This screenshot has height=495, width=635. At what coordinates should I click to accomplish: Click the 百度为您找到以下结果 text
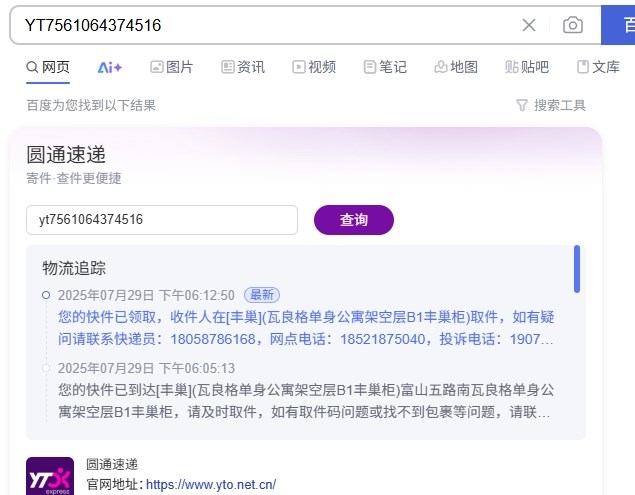tap(91, 105)
